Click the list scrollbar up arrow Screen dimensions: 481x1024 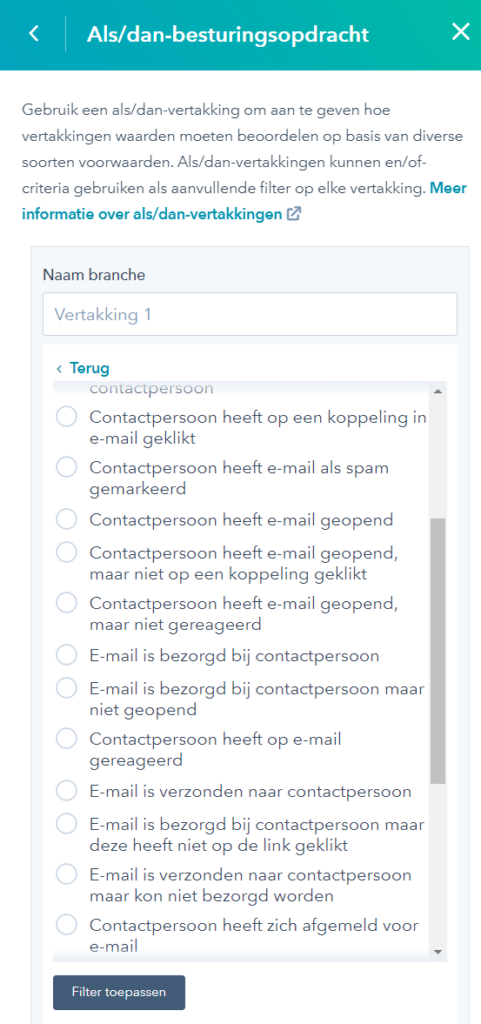coord(437,391)
